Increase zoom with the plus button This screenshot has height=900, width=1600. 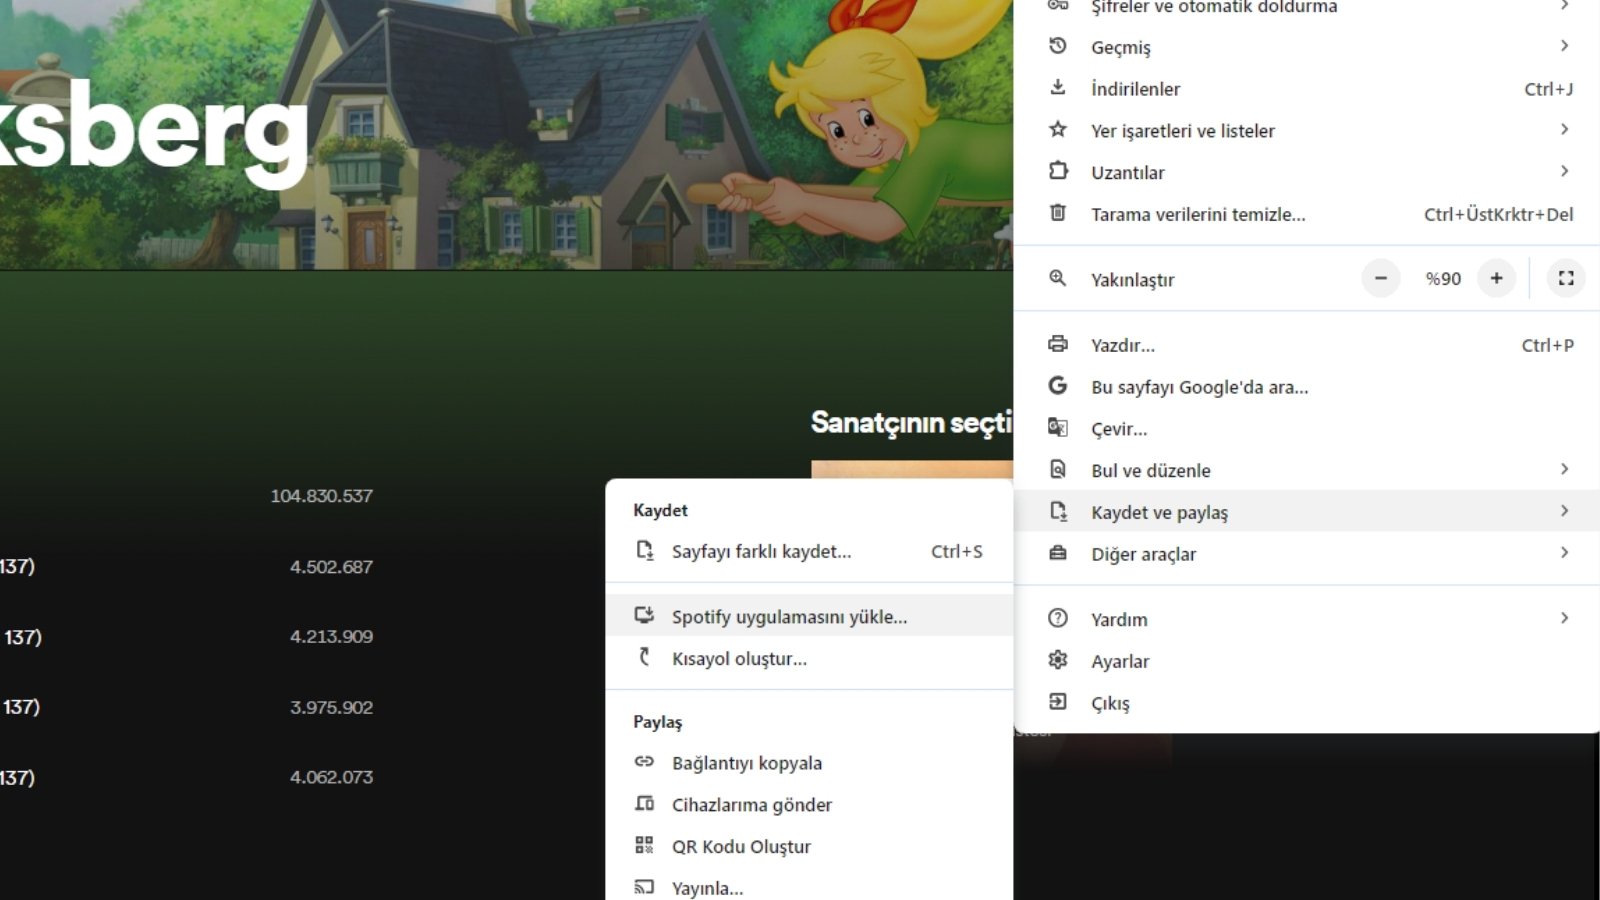(x=1496, y=278)
